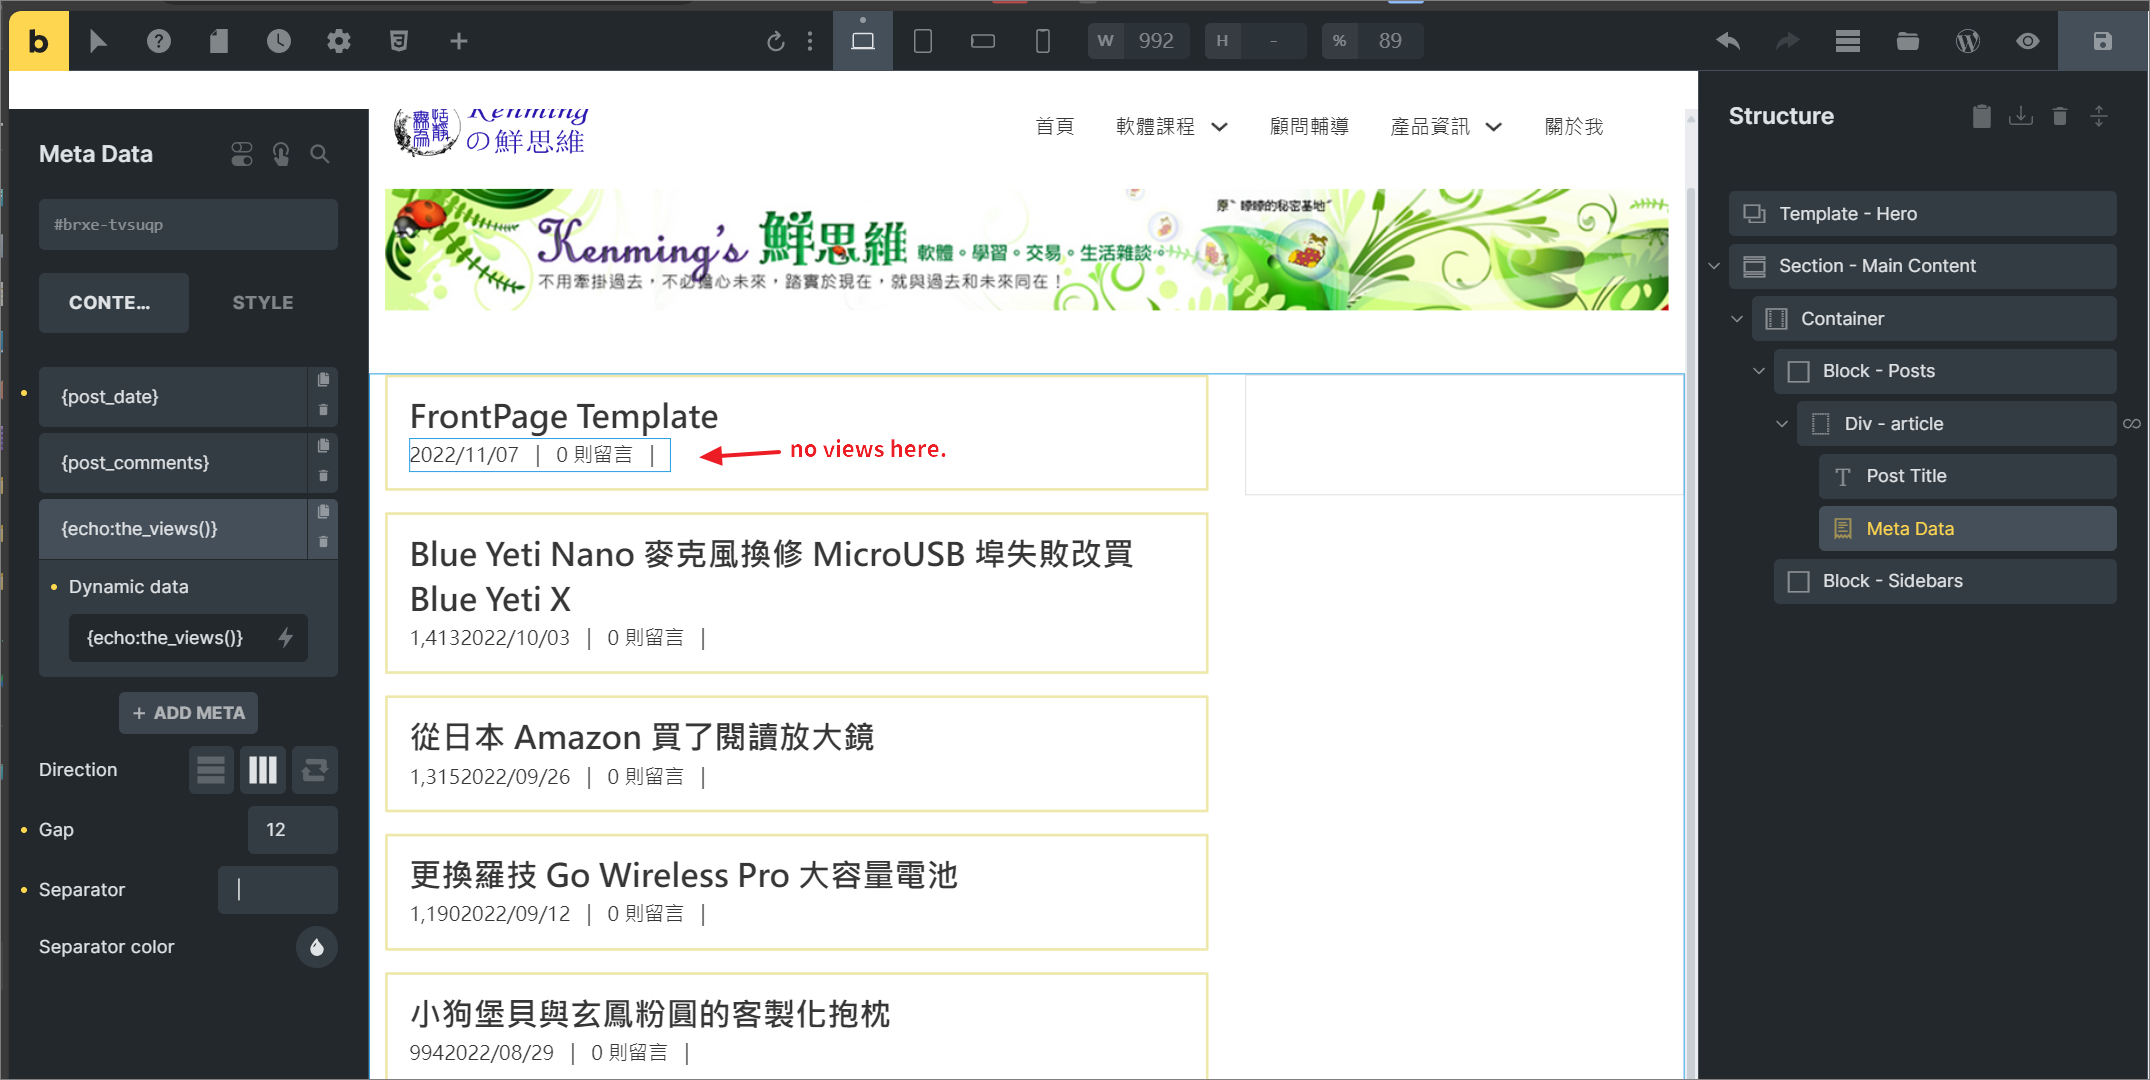Click the 從日本 Amazon 買了閱讀放大鏡 post title

tap(642, 738)
